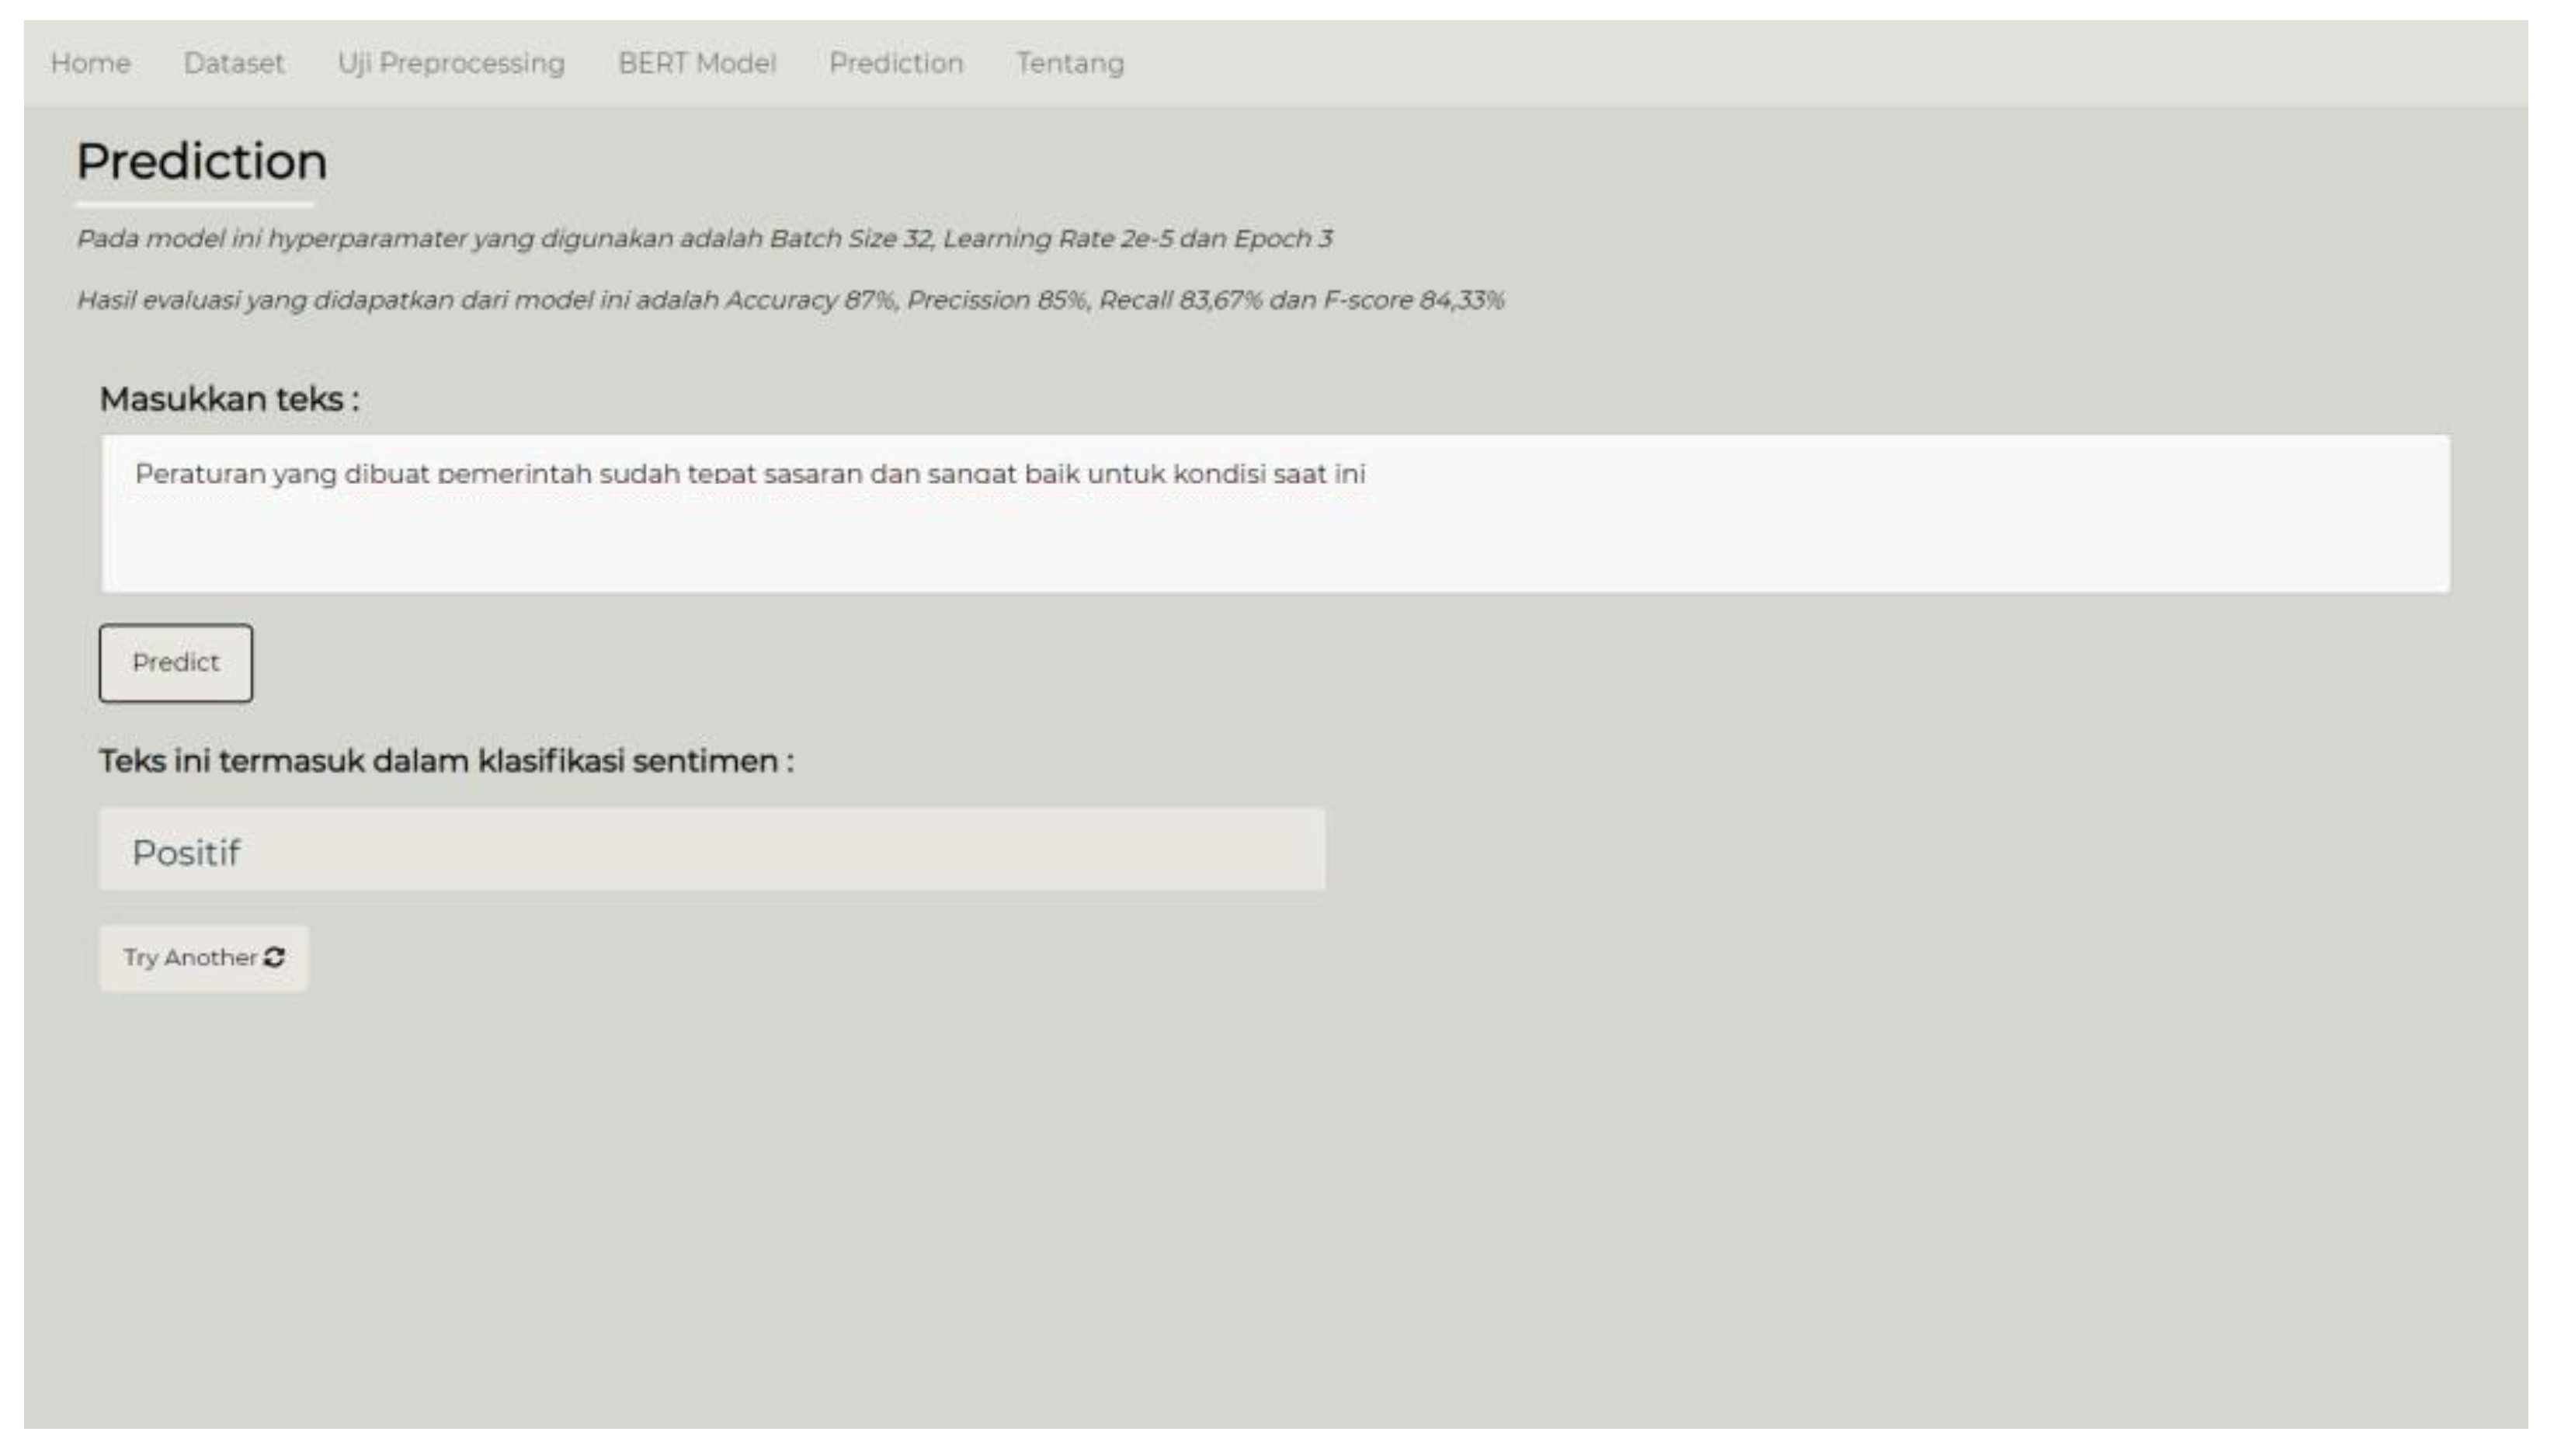Click the evaluation results Accuracy line
Viewport: 2554px width, 1456px height.
[x=790, y=300]
